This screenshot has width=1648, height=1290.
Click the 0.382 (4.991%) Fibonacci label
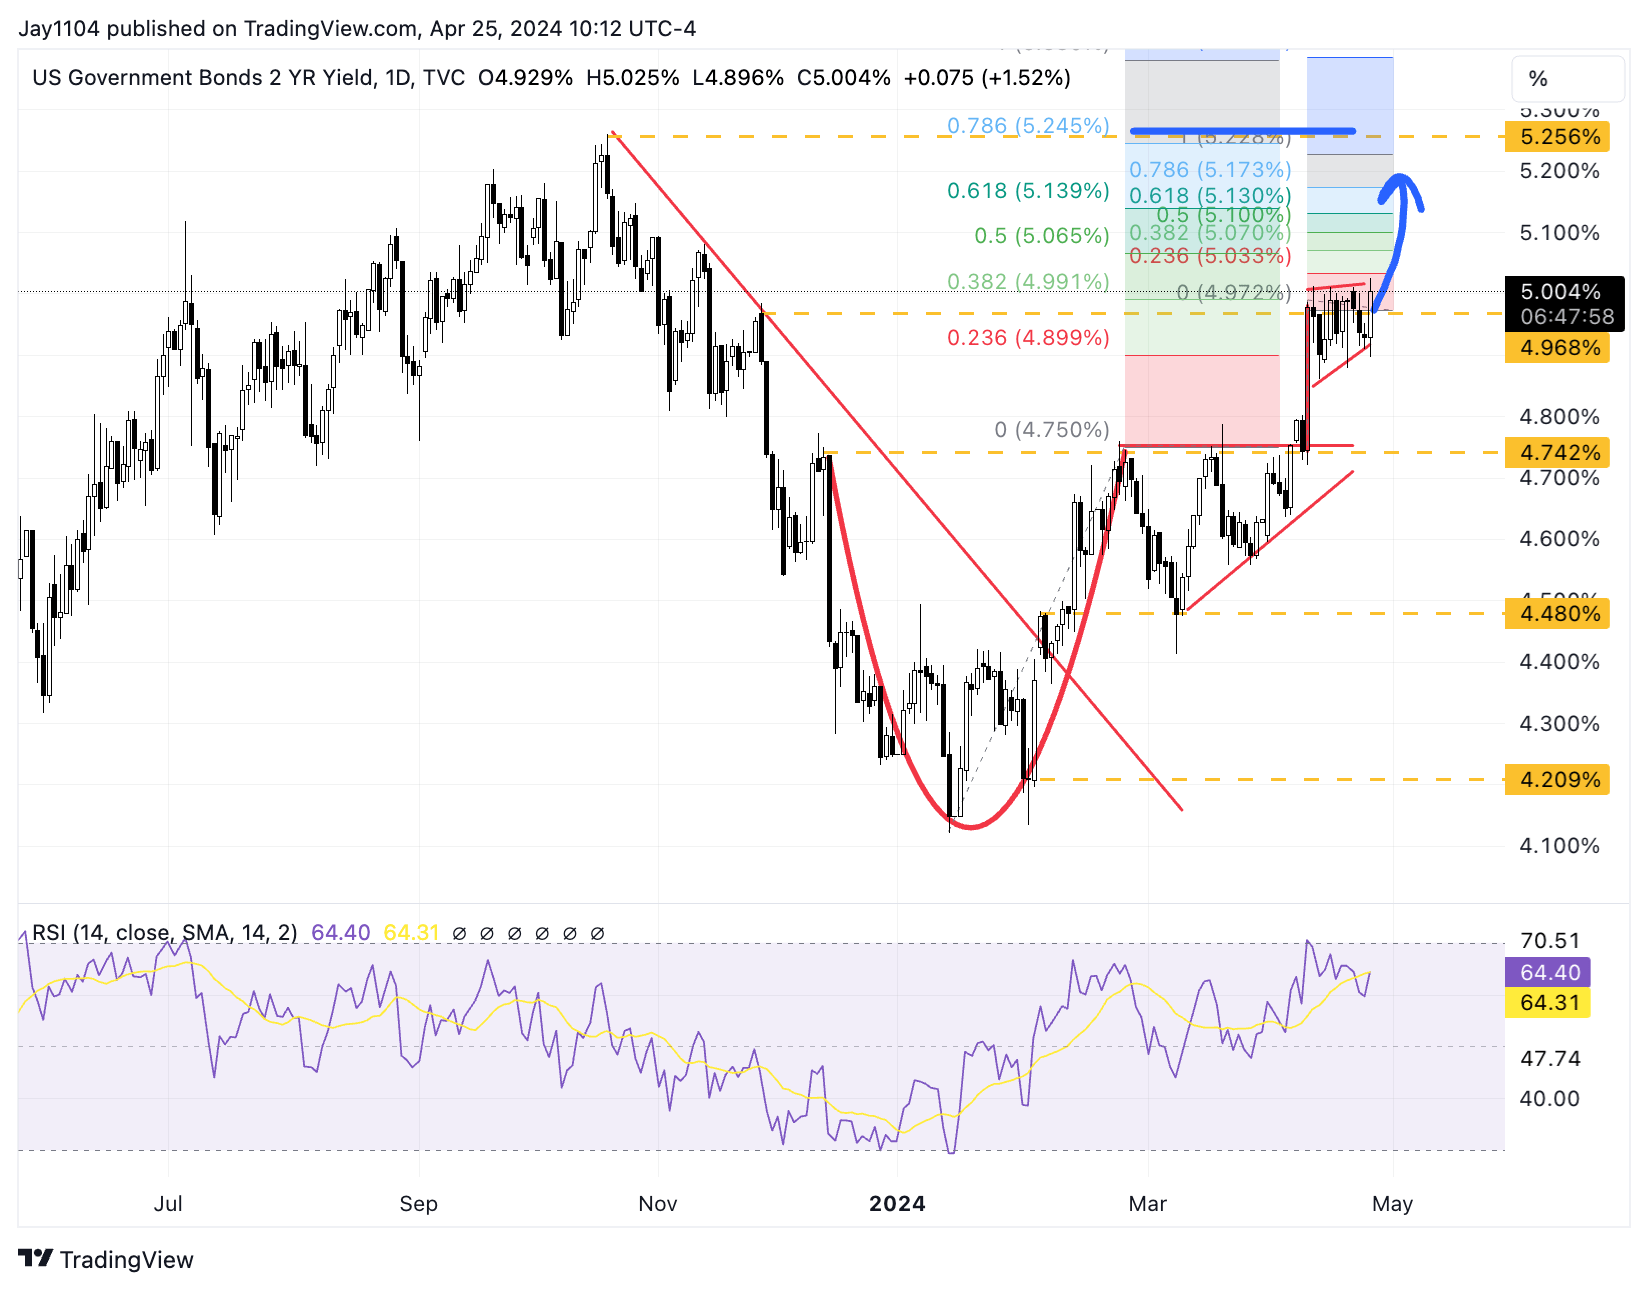[x=1028, y=282]
